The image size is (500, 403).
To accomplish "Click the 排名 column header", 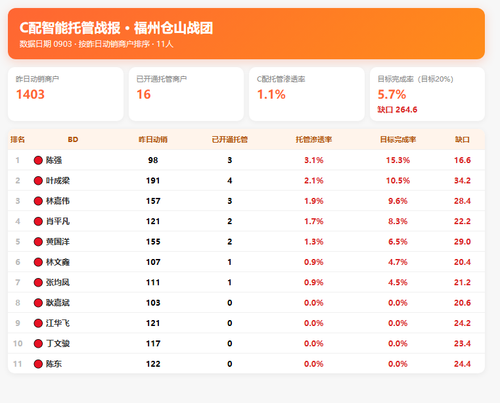I will pos(18,139).
